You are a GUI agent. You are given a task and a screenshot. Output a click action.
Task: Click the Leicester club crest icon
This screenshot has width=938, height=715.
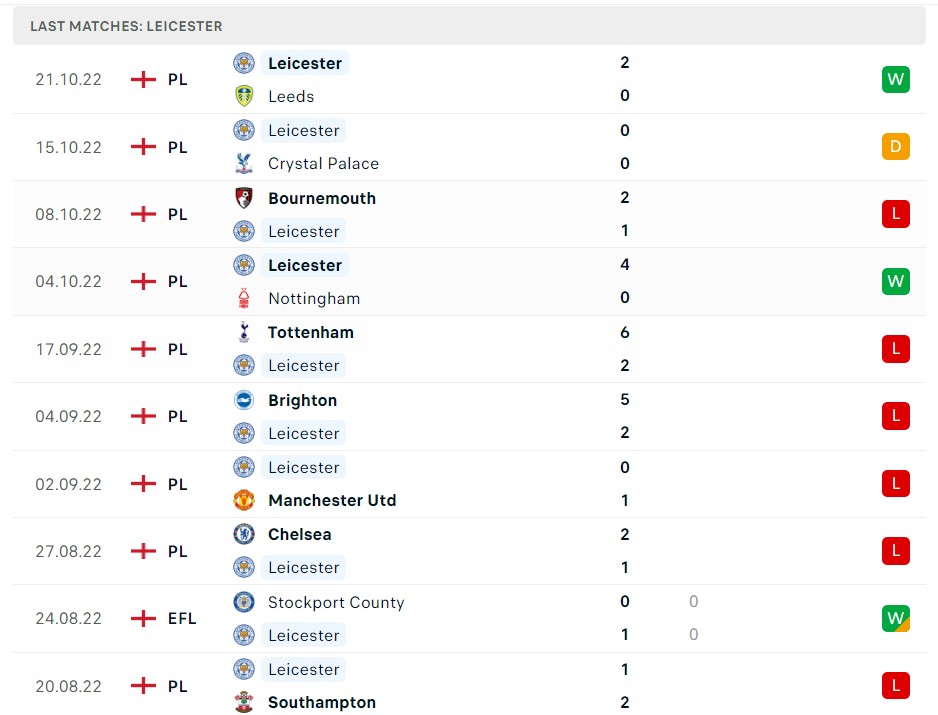(244, 63)
